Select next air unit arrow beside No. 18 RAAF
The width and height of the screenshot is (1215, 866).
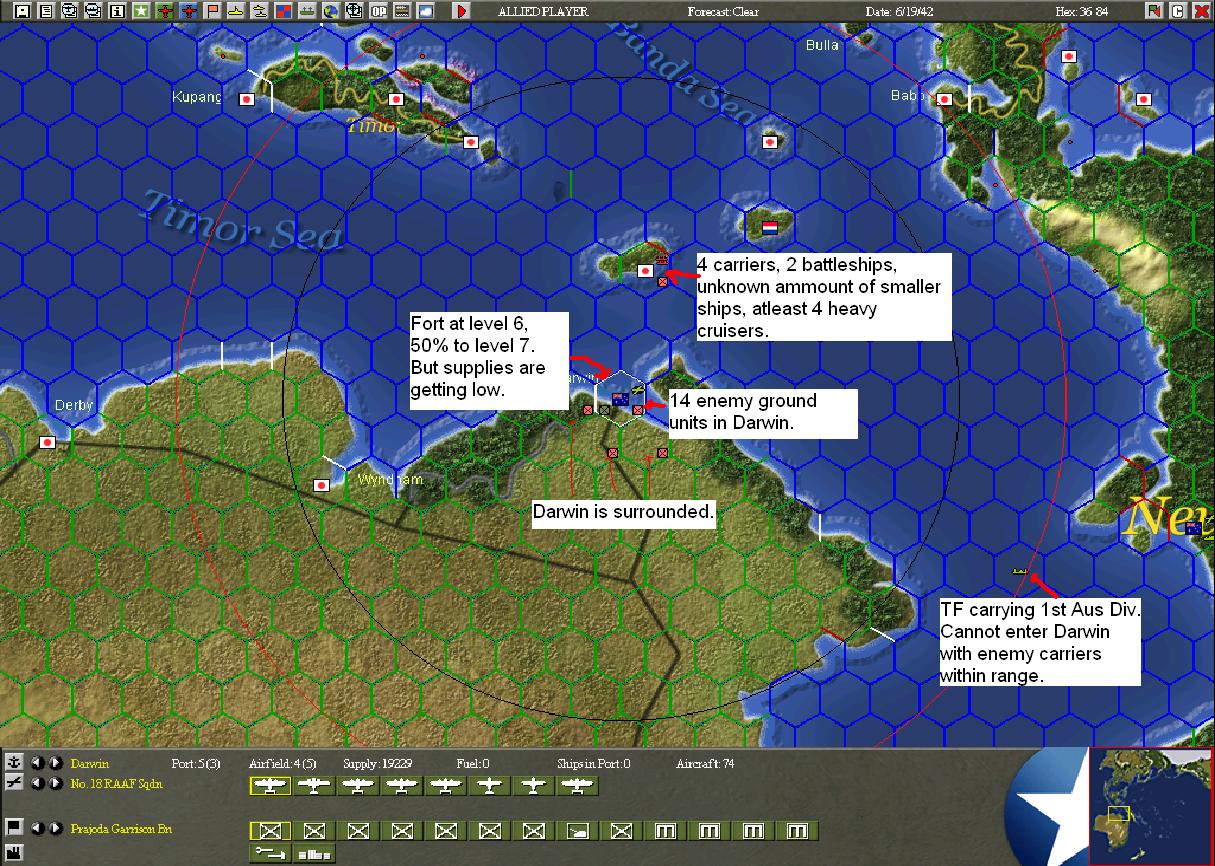click(x=55, y=784)
